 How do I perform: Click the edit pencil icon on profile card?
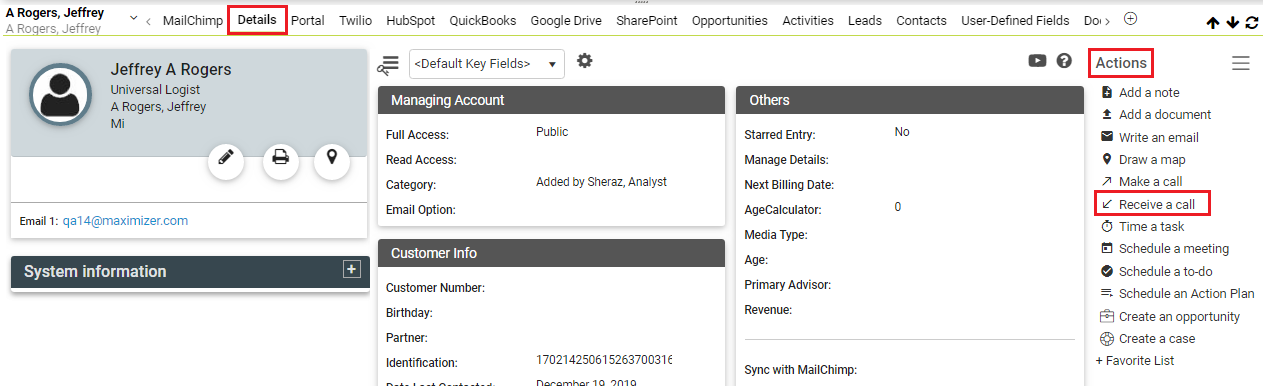point(227,158)
